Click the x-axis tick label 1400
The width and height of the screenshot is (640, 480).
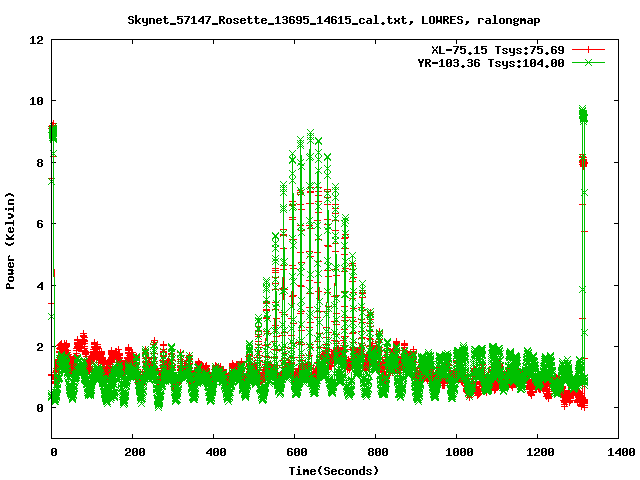pos(620,452)
